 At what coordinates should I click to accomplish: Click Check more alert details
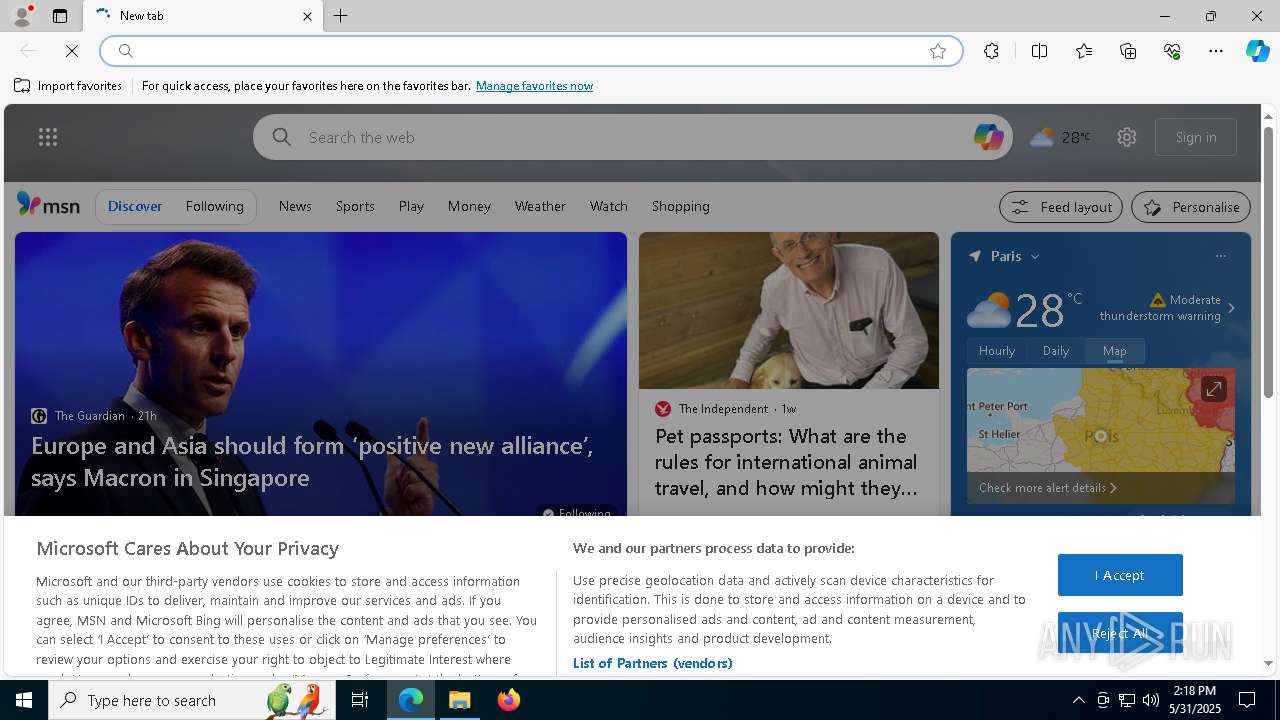pos(1047,488)
